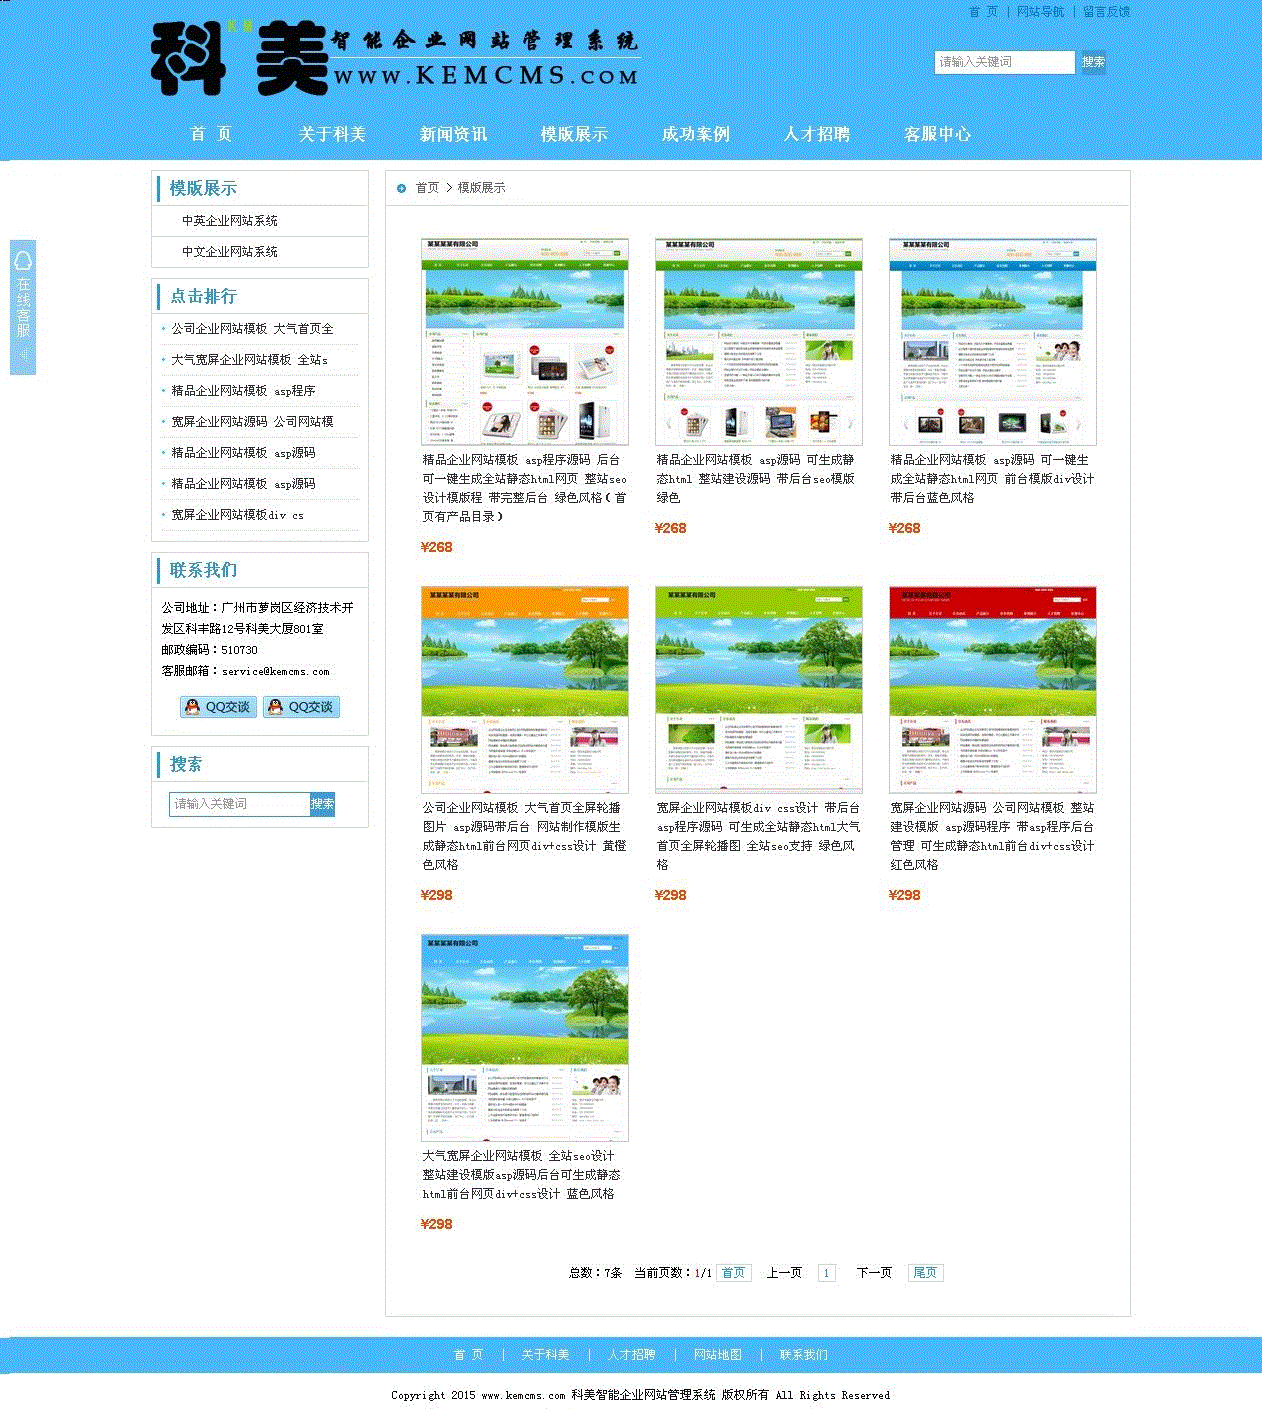Viewport: 1262px width, 1409px height.
Task: Click pagination page number 1
Action: tap(826, 1273)
